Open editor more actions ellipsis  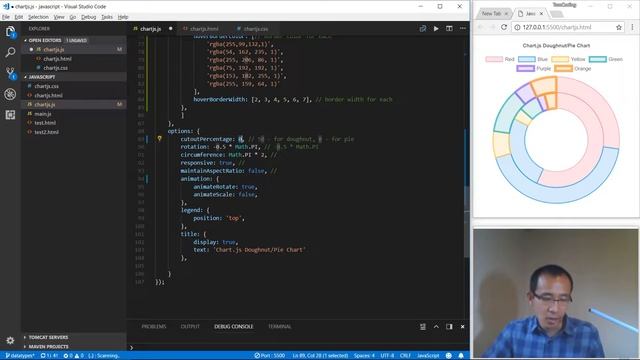462,29
